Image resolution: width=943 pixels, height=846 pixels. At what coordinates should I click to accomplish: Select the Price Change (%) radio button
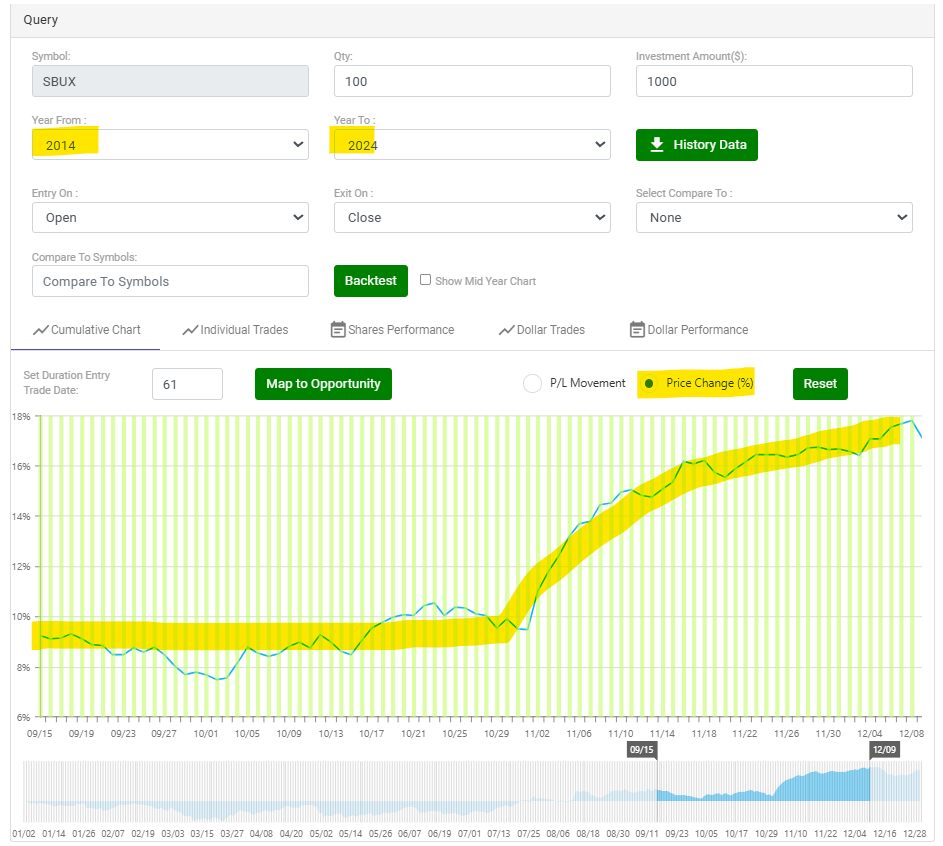(649, 383)
